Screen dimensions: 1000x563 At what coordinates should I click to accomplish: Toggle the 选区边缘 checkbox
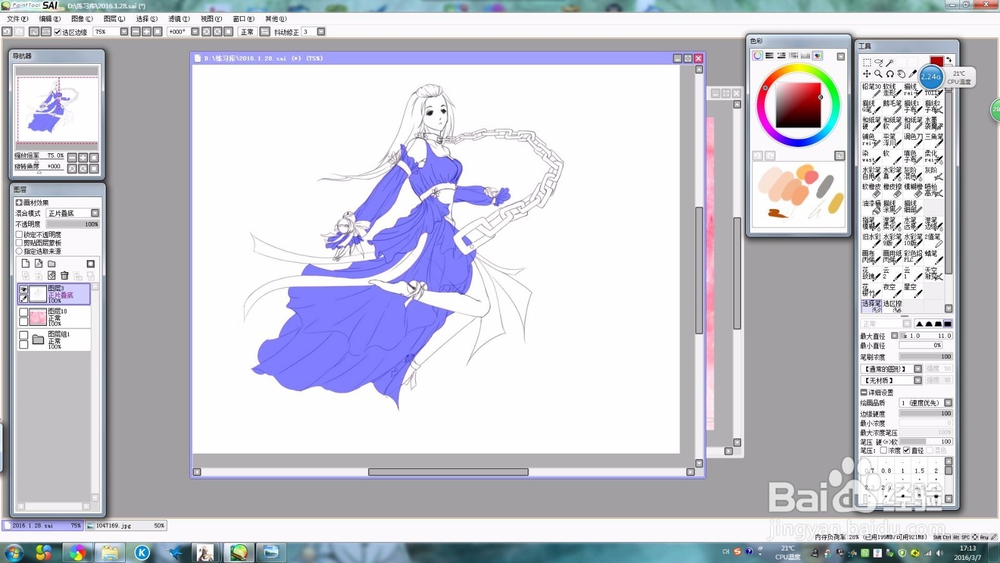click(x=57, y=31)
